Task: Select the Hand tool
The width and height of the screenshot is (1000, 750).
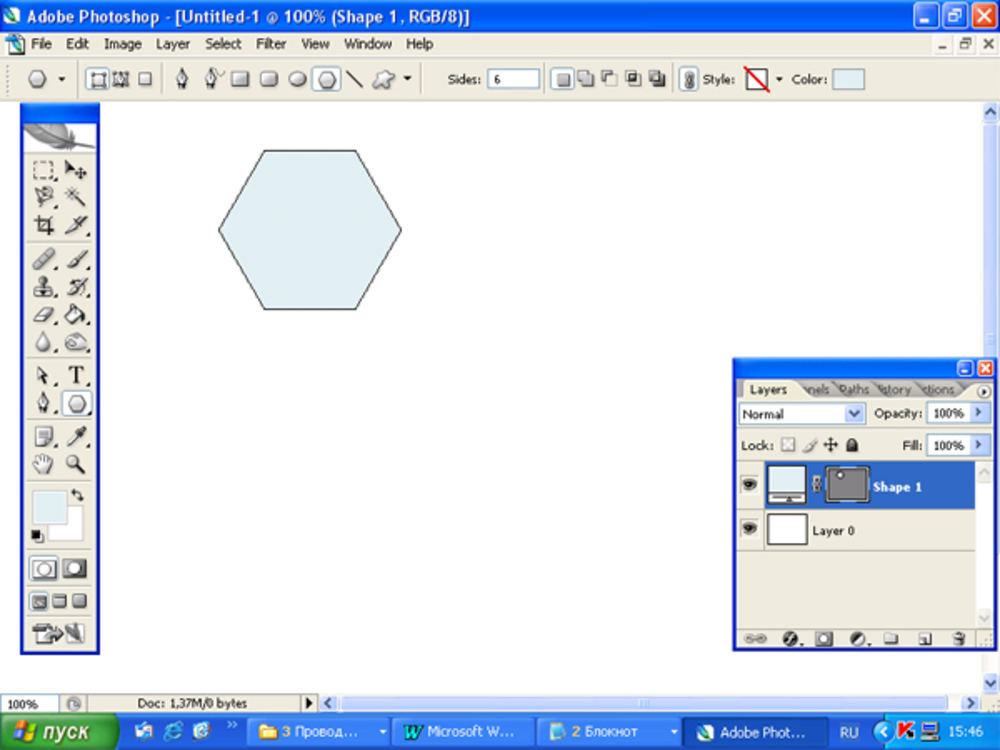Action: pos(43,464)
